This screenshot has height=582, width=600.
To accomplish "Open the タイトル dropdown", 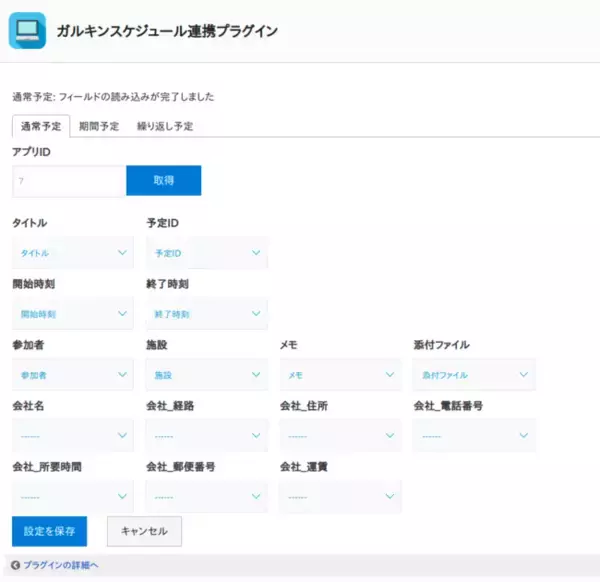I will 72,253.
